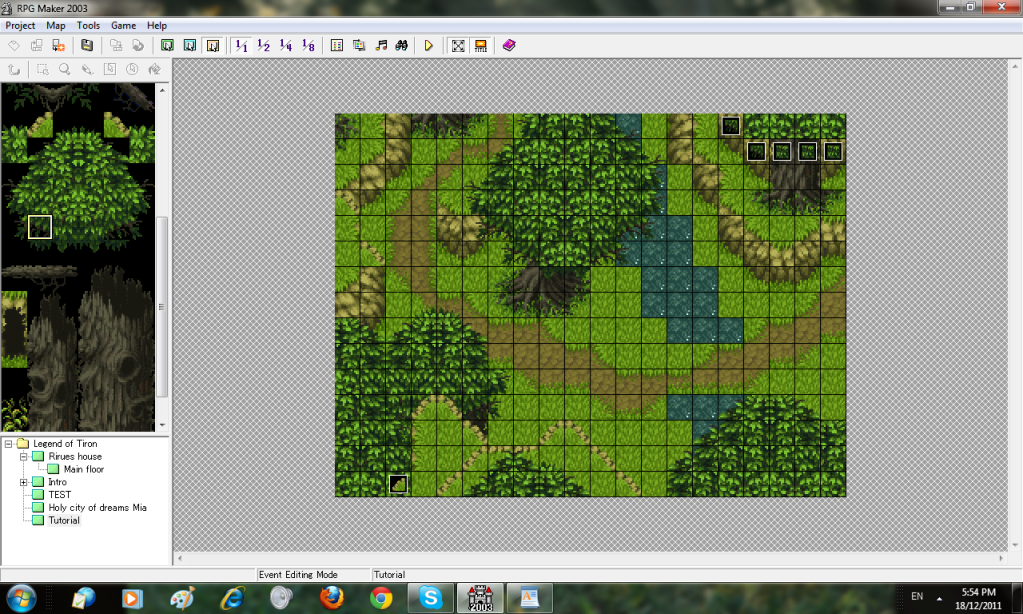The width and height of the screenshot is (1023, 614).
Task: Click the map view vertical scroll-down arrow
Action: tap(1015, 545)
